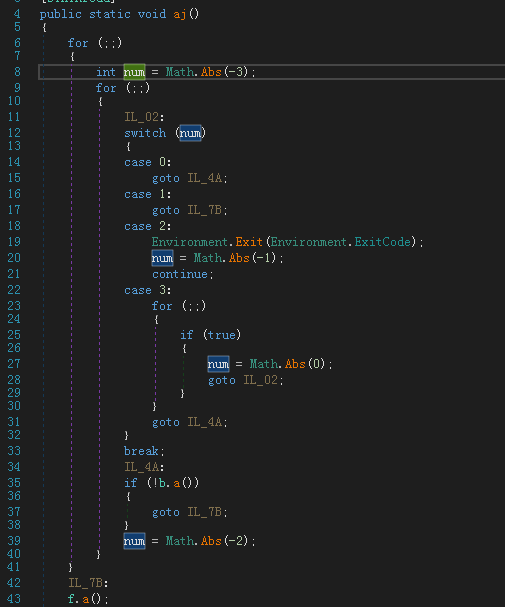Click the label "IL_02:" on line 11
Viewport: 505px width, 607px height.
(144, 117)
